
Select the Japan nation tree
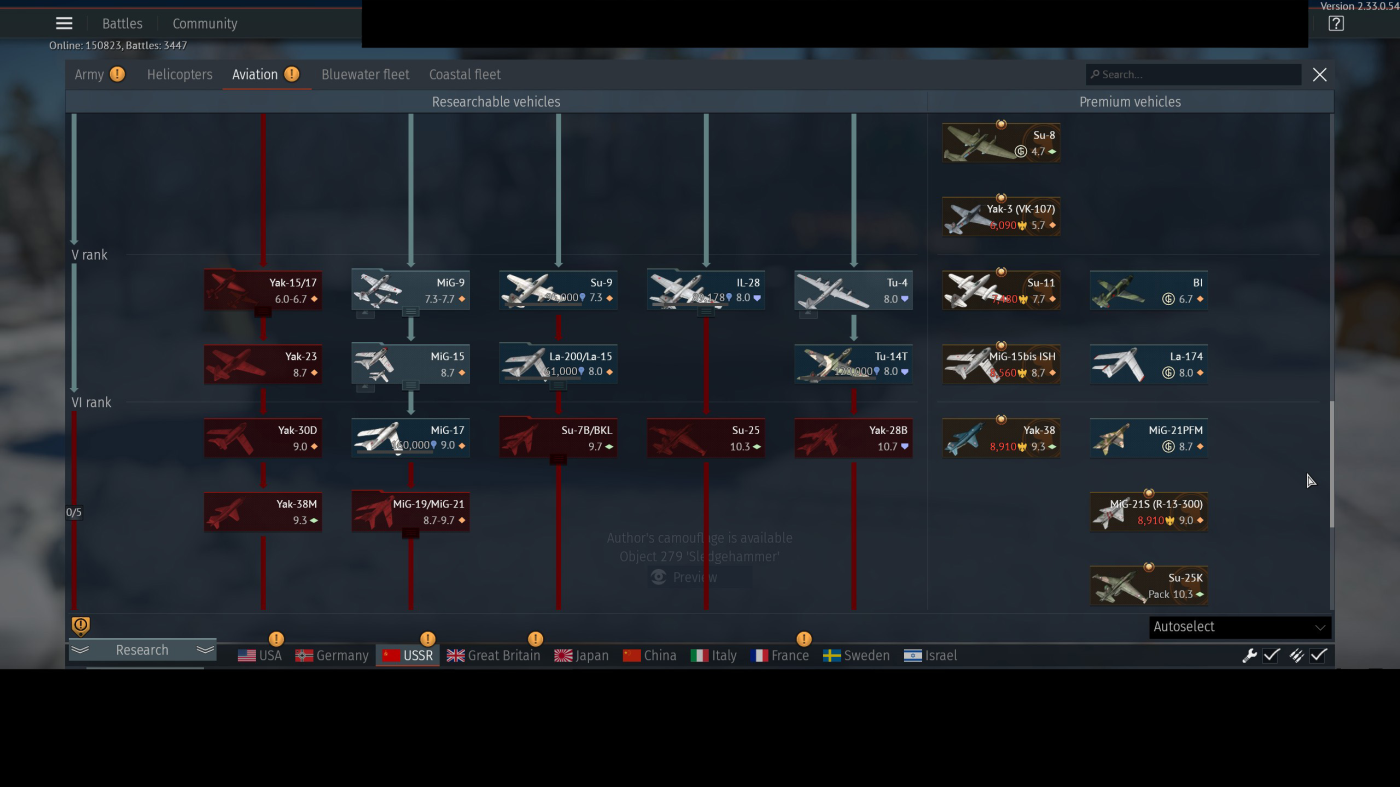click(581, 656)
